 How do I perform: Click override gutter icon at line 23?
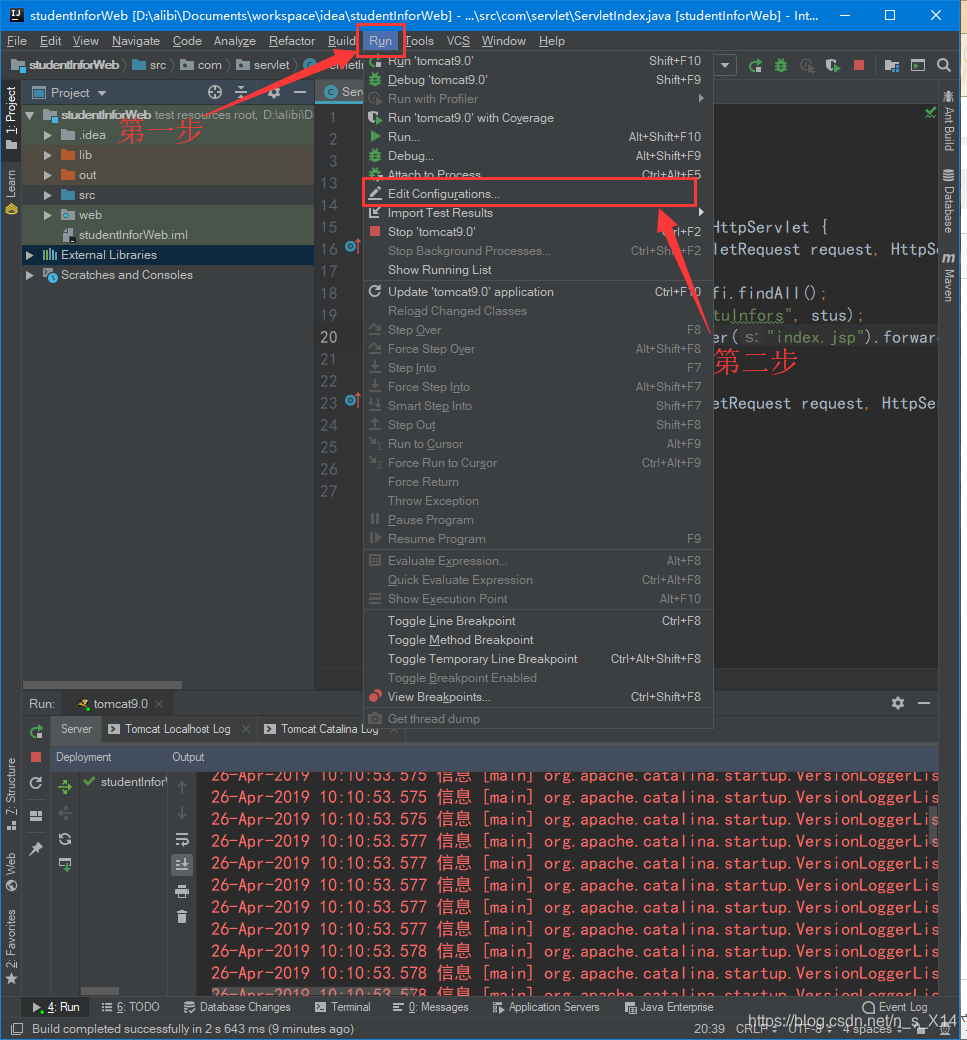353,401
